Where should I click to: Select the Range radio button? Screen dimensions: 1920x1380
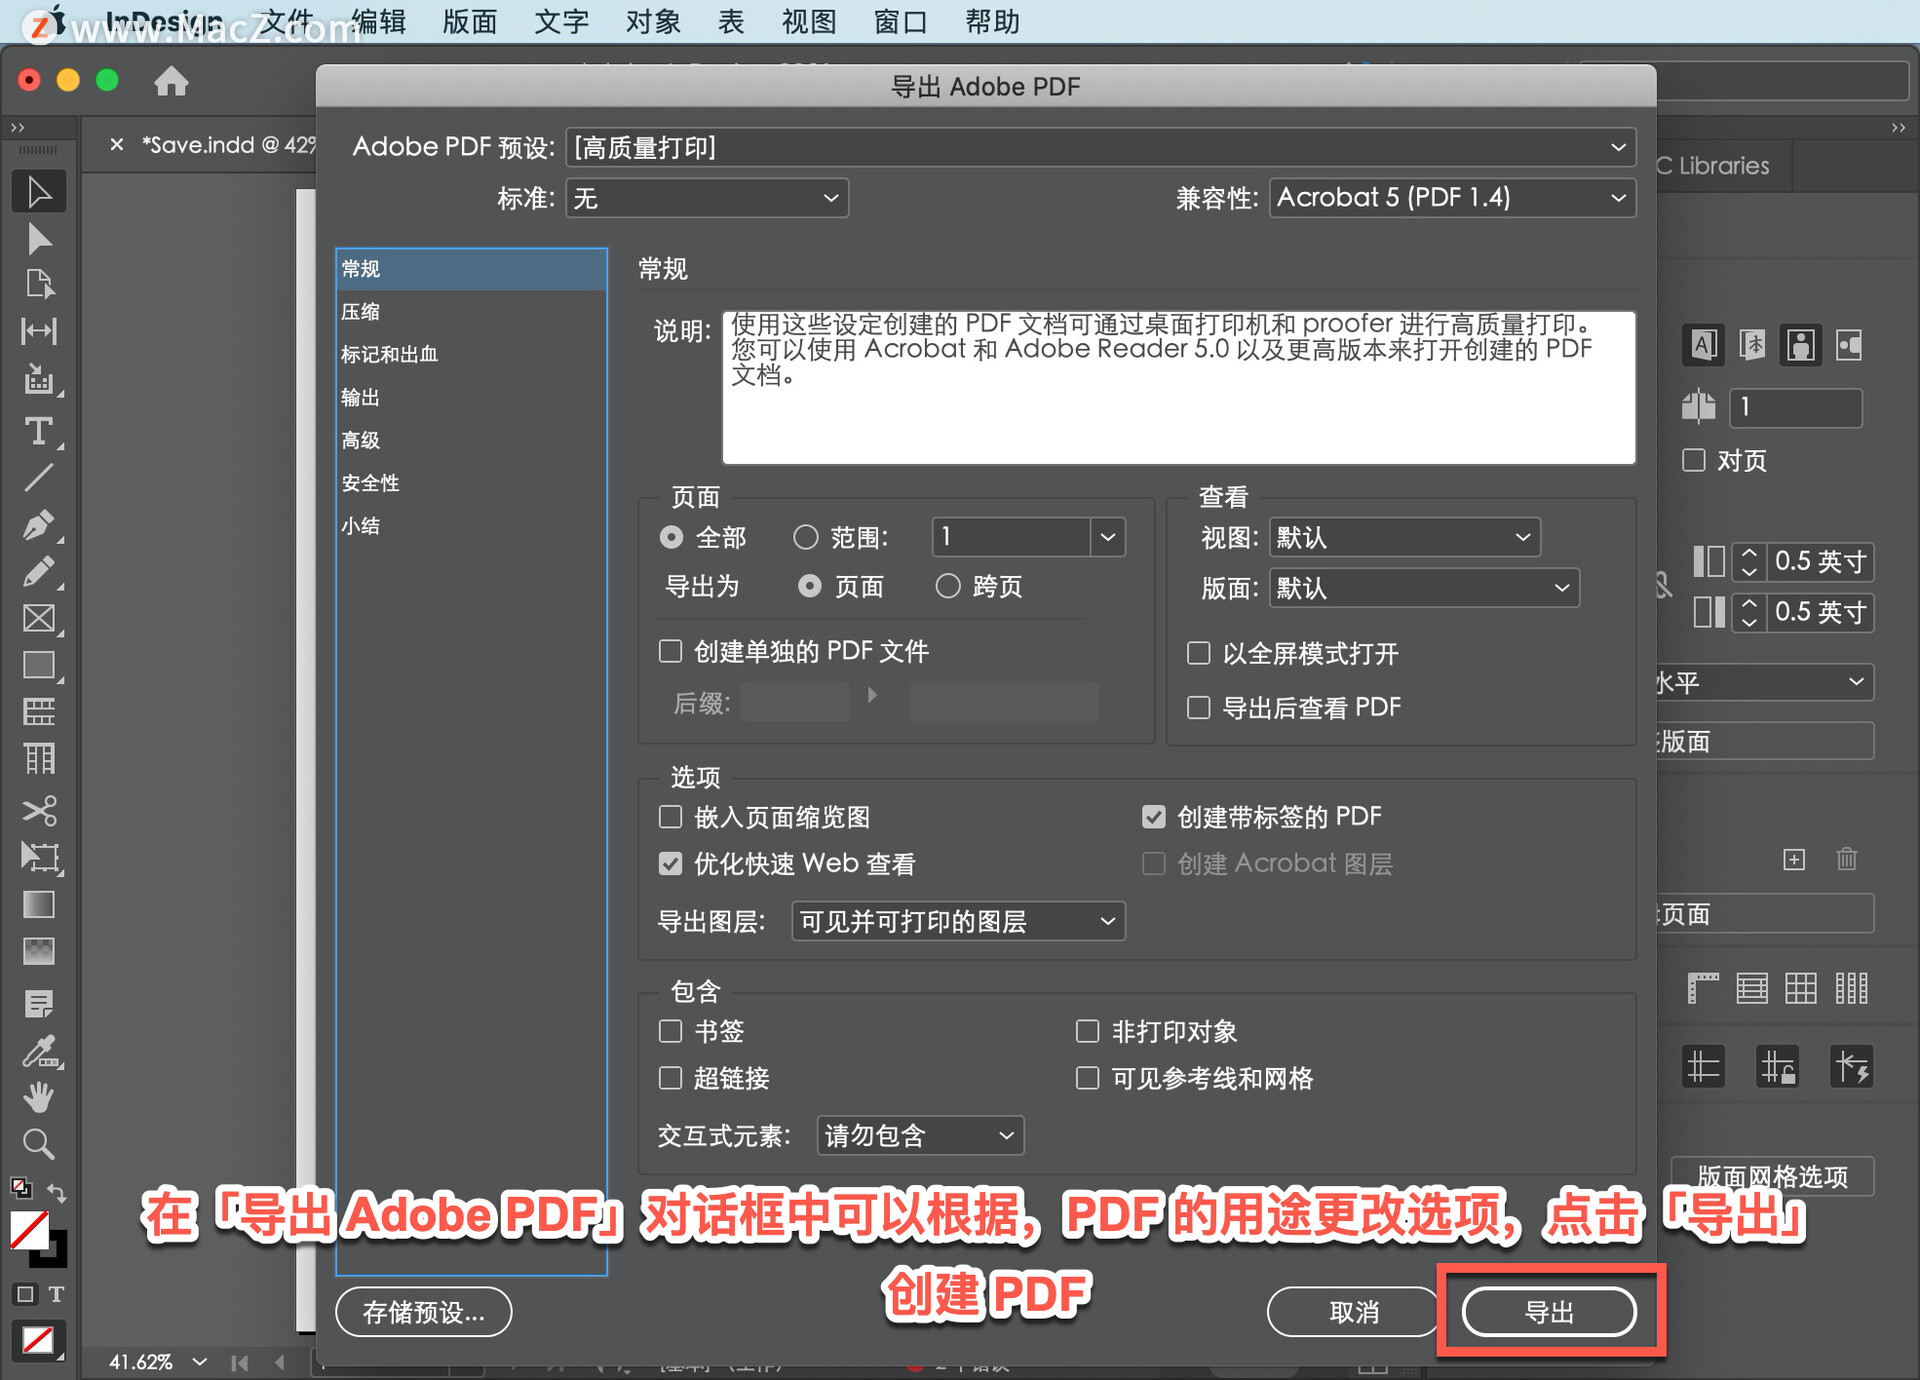pos(805,537)
